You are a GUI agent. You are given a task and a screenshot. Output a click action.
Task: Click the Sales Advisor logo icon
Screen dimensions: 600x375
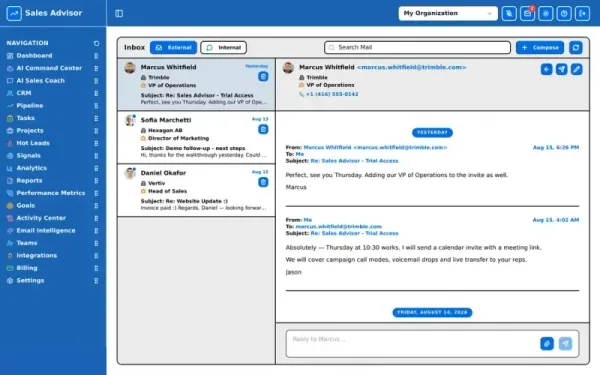click(14, 13)
